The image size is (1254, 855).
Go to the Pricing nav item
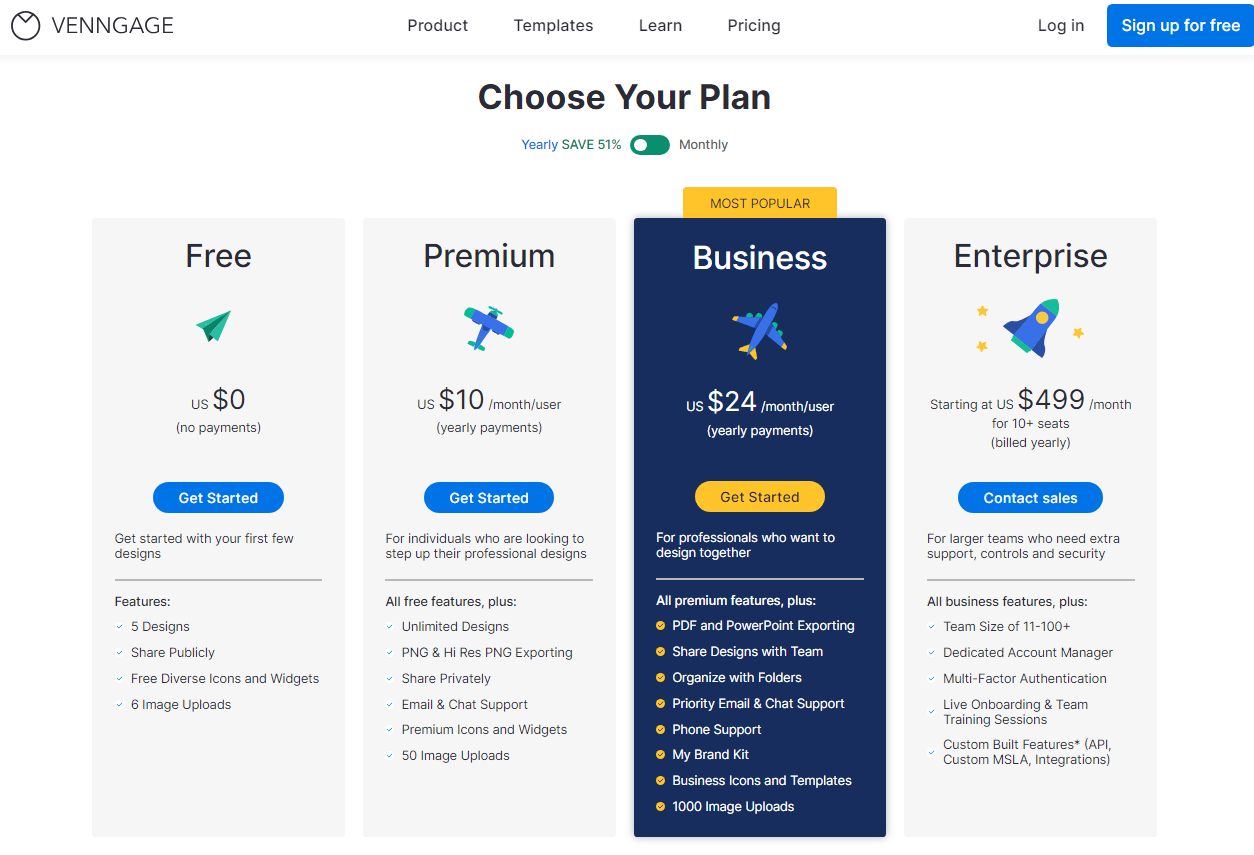[x=754, y=26]
